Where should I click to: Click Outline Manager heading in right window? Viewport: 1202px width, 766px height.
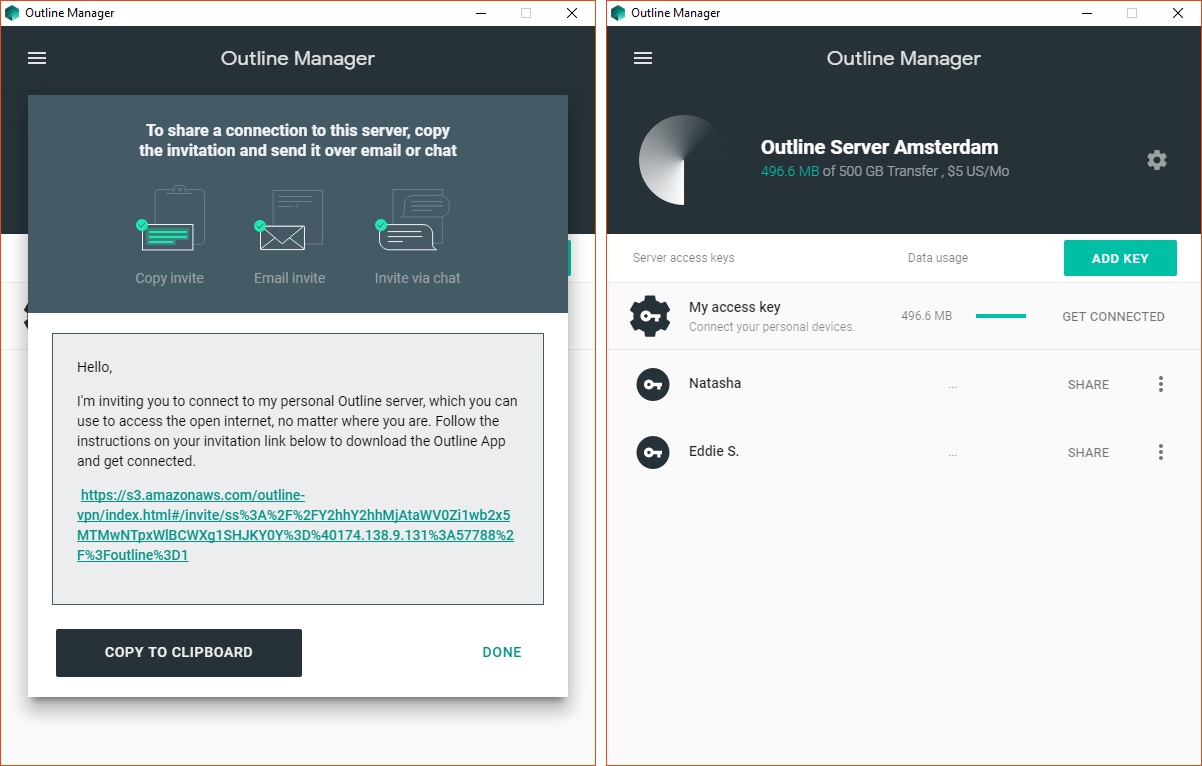coord(904,58)
